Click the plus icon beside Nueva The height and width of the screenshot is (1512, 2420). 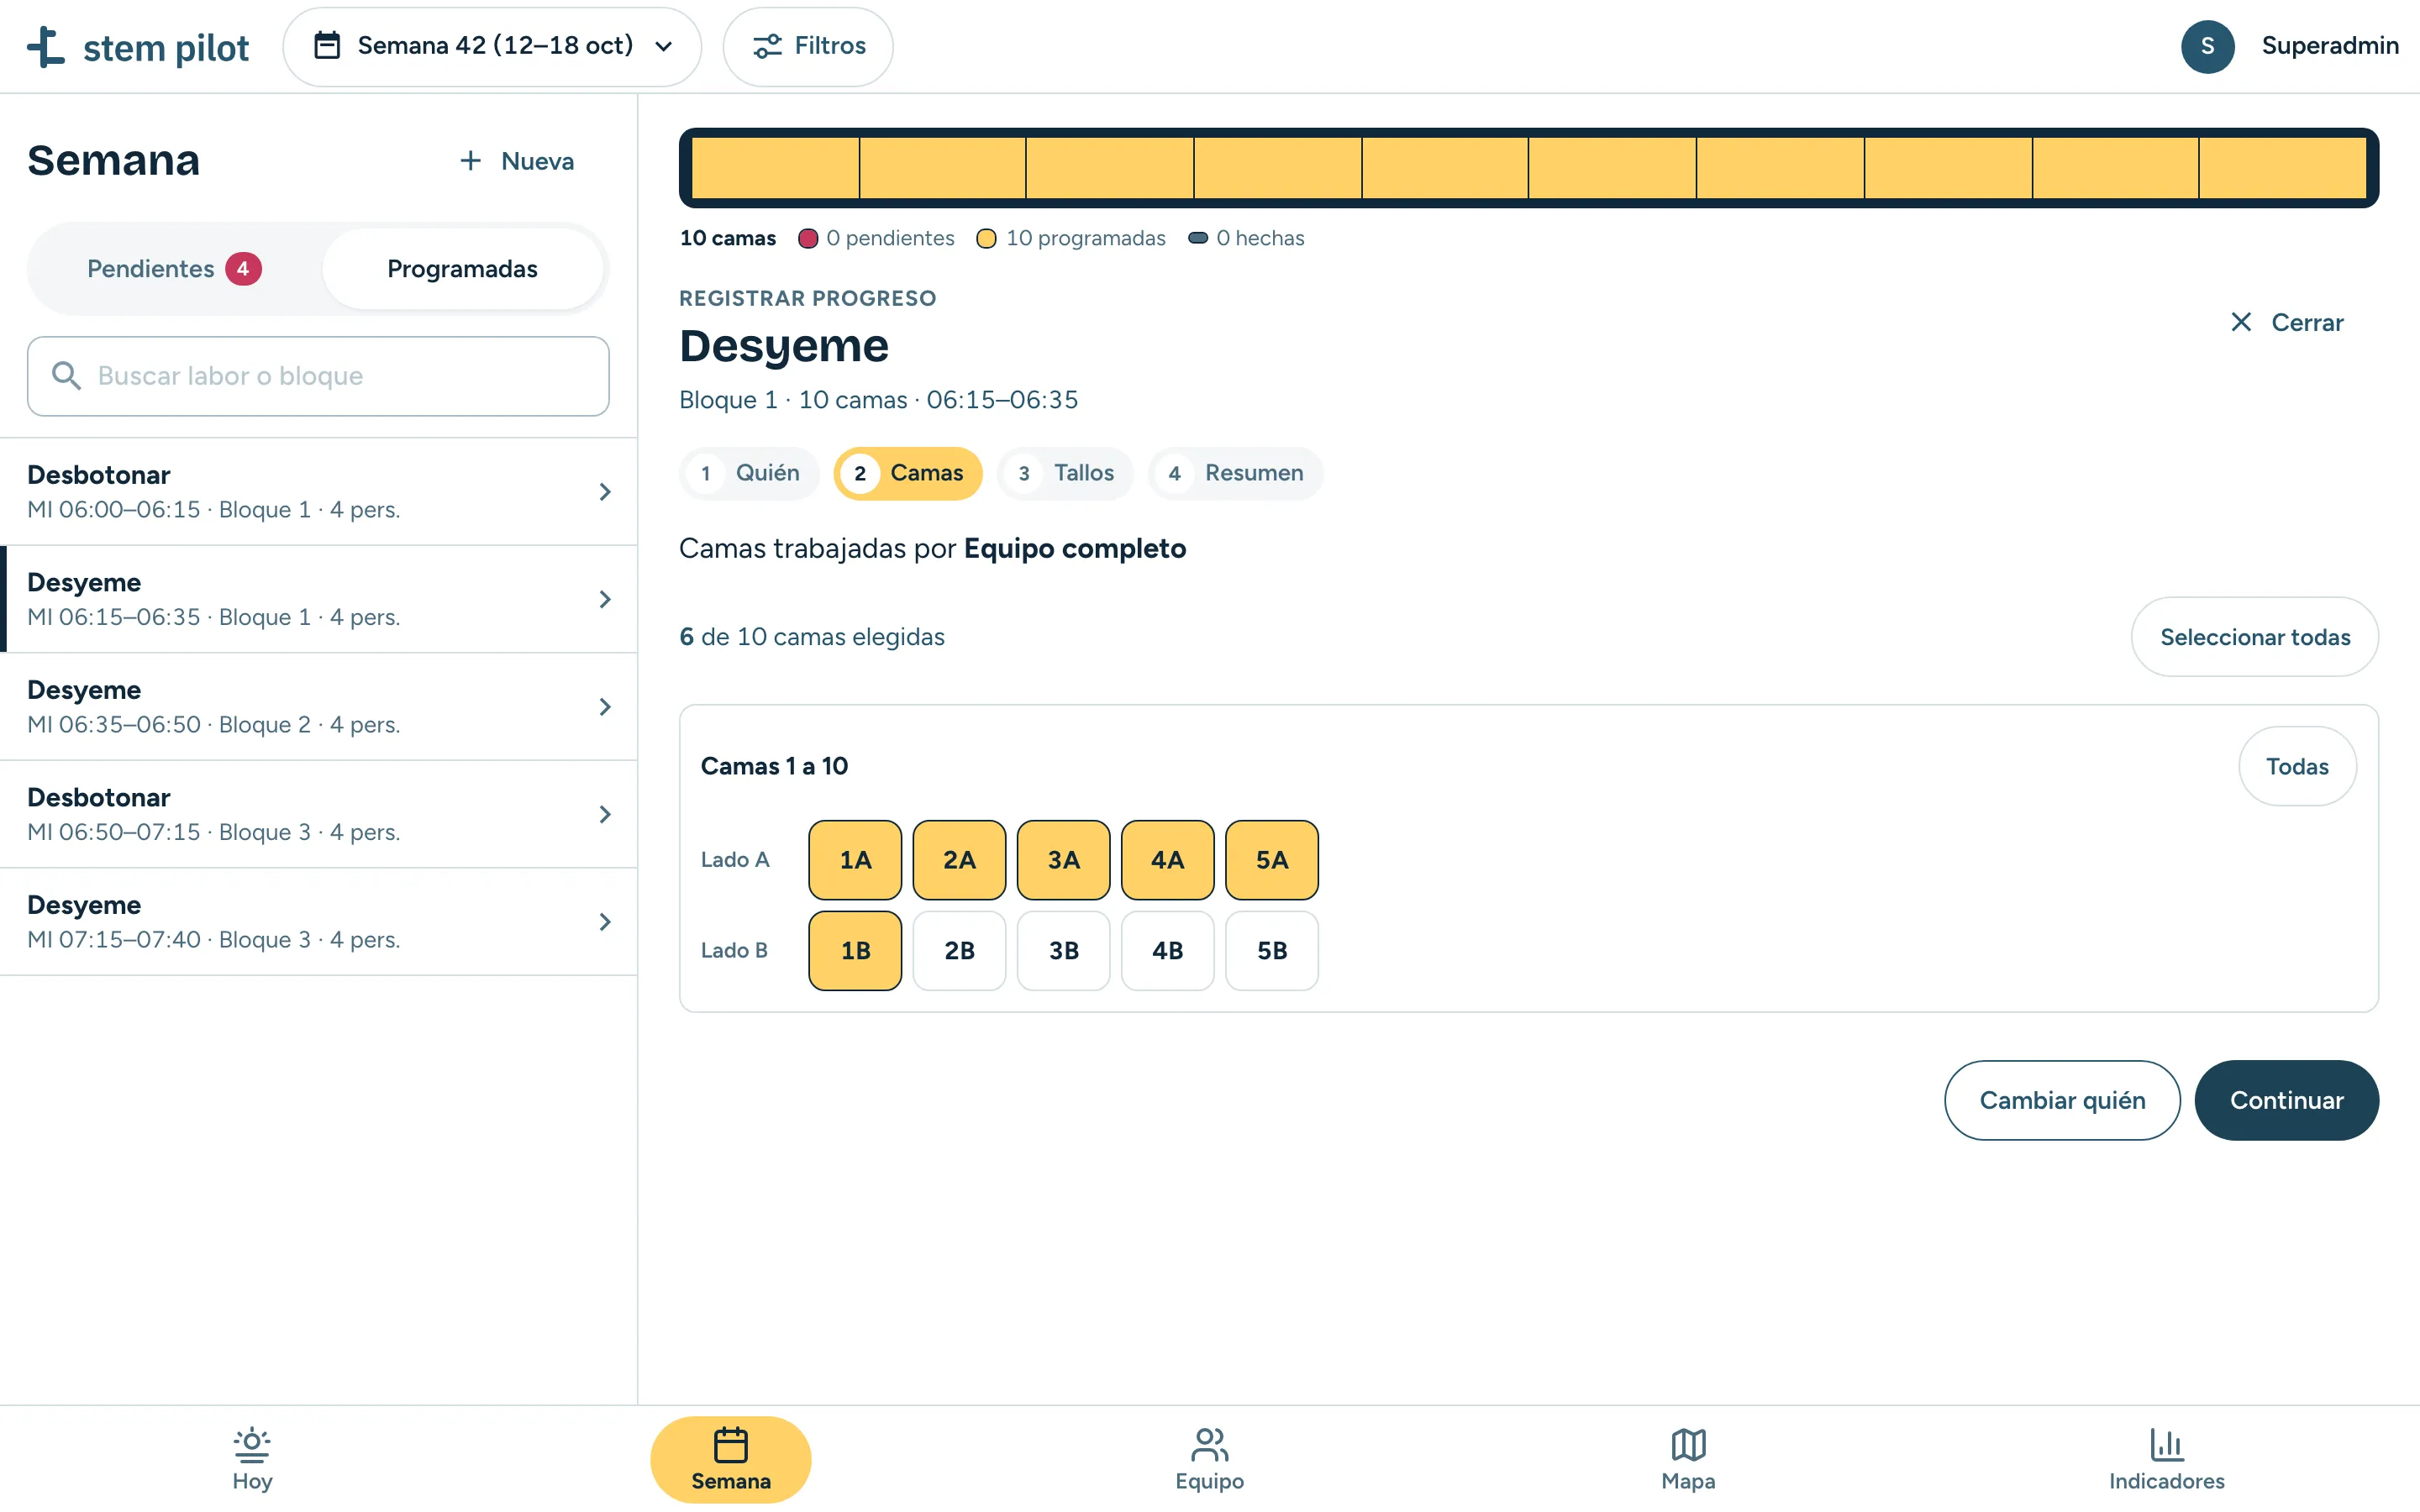coord(470,161)
